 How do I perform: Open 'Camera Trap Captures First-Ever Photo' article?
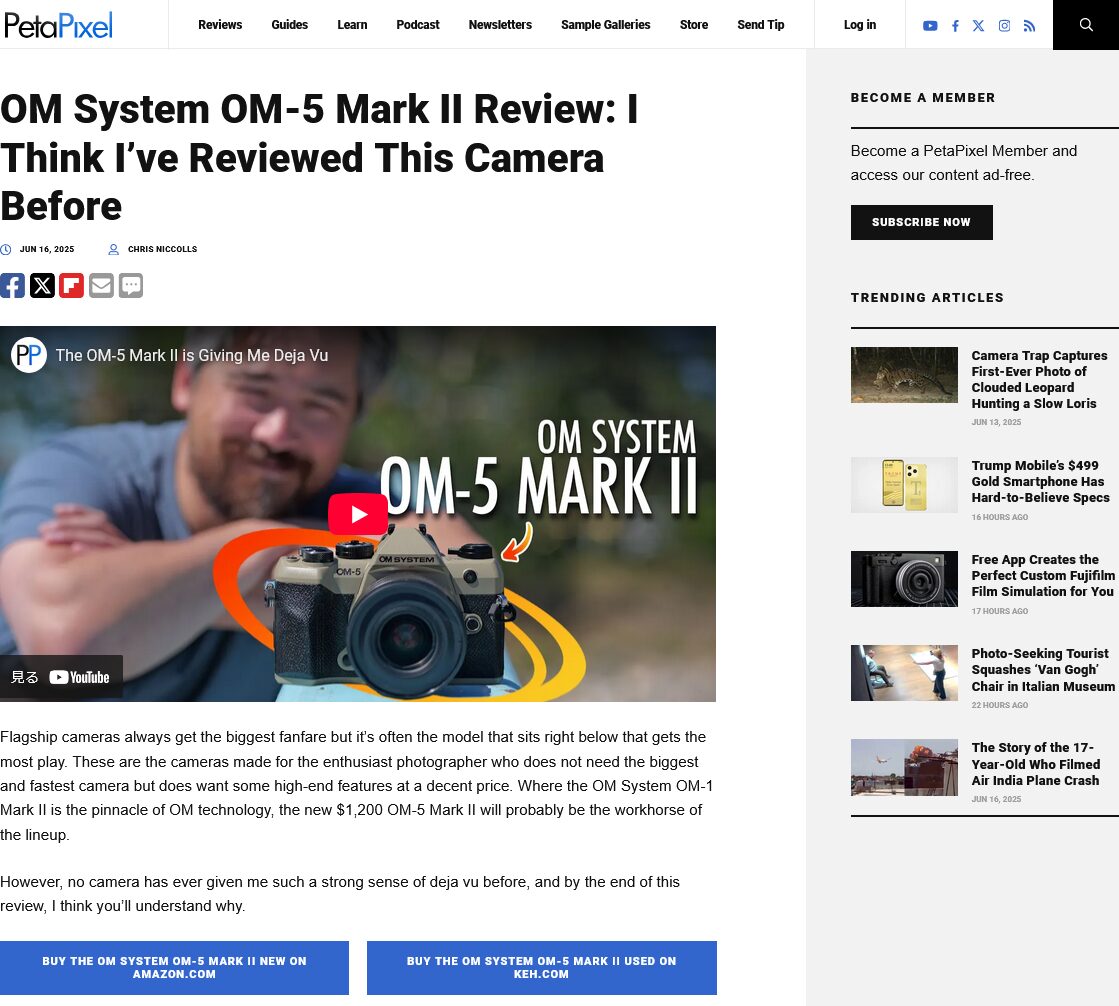tap(1039, 380)
